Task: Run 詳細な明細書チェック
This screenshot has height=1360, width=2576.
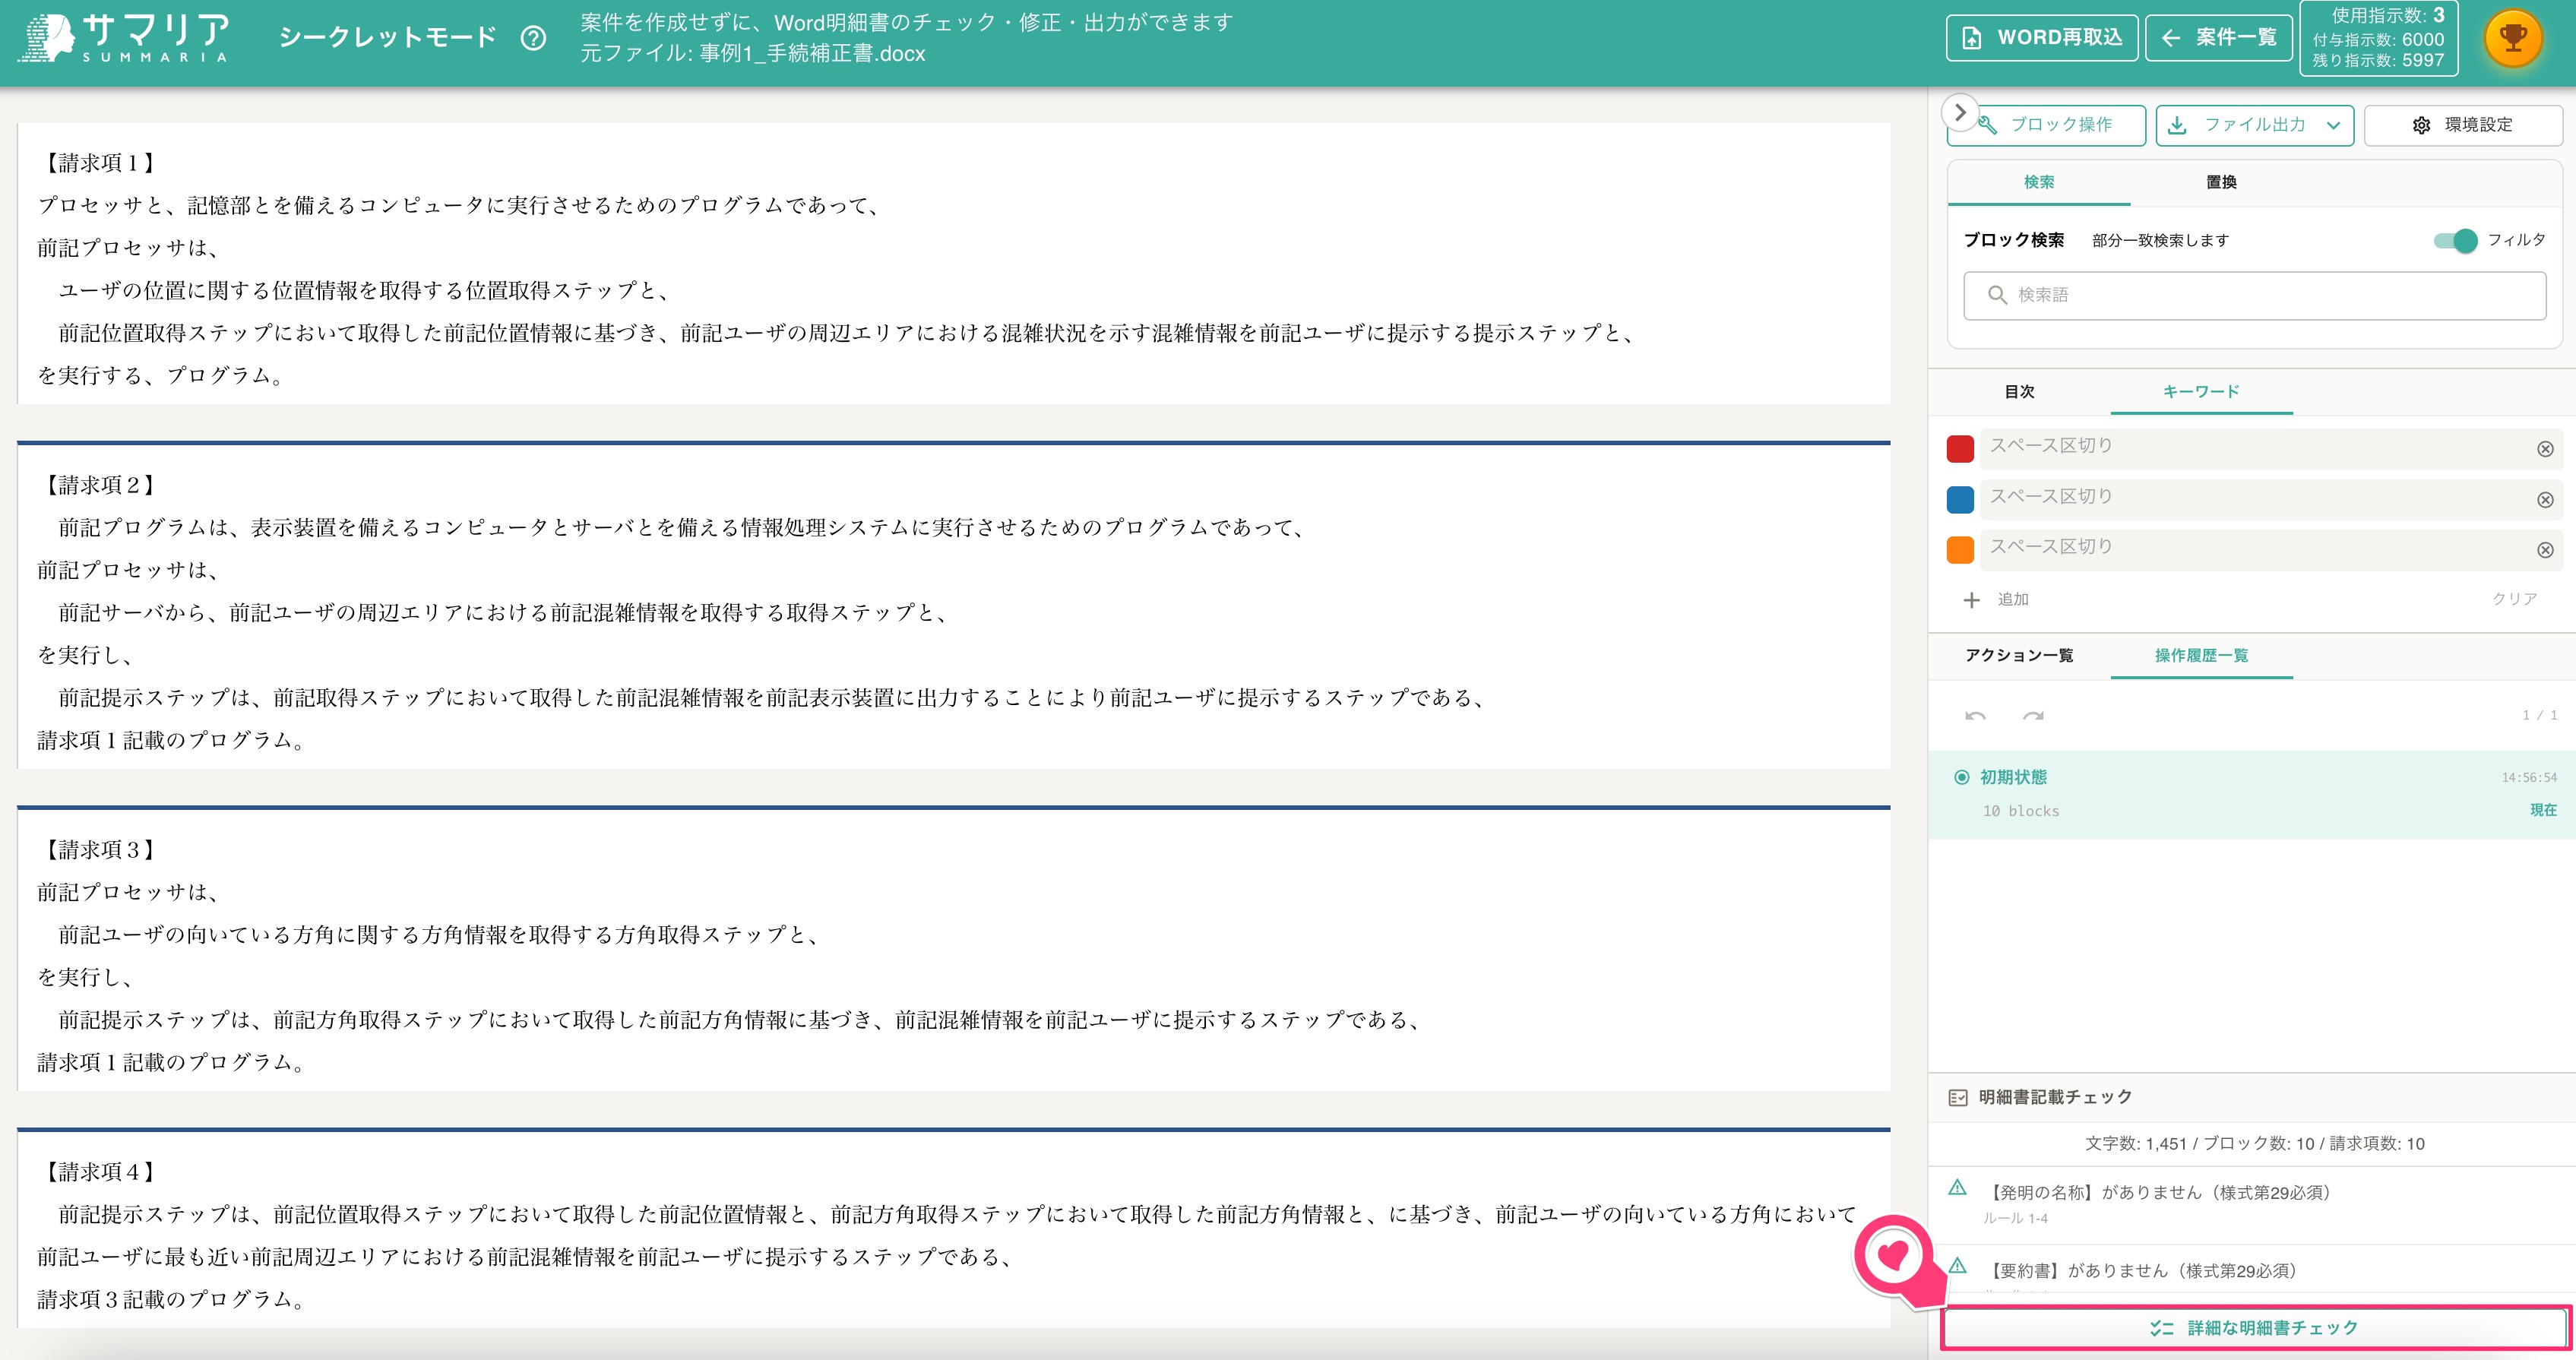Action: coord(2254,1328)
